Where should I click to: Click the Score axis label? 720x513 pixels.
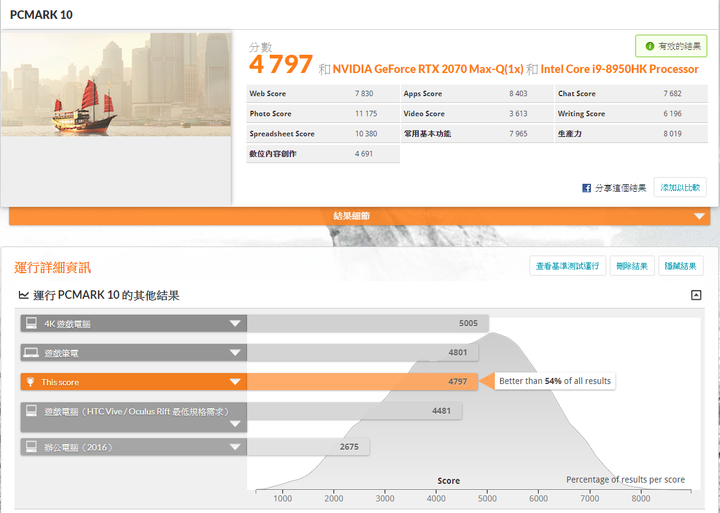tap(449, 481)
